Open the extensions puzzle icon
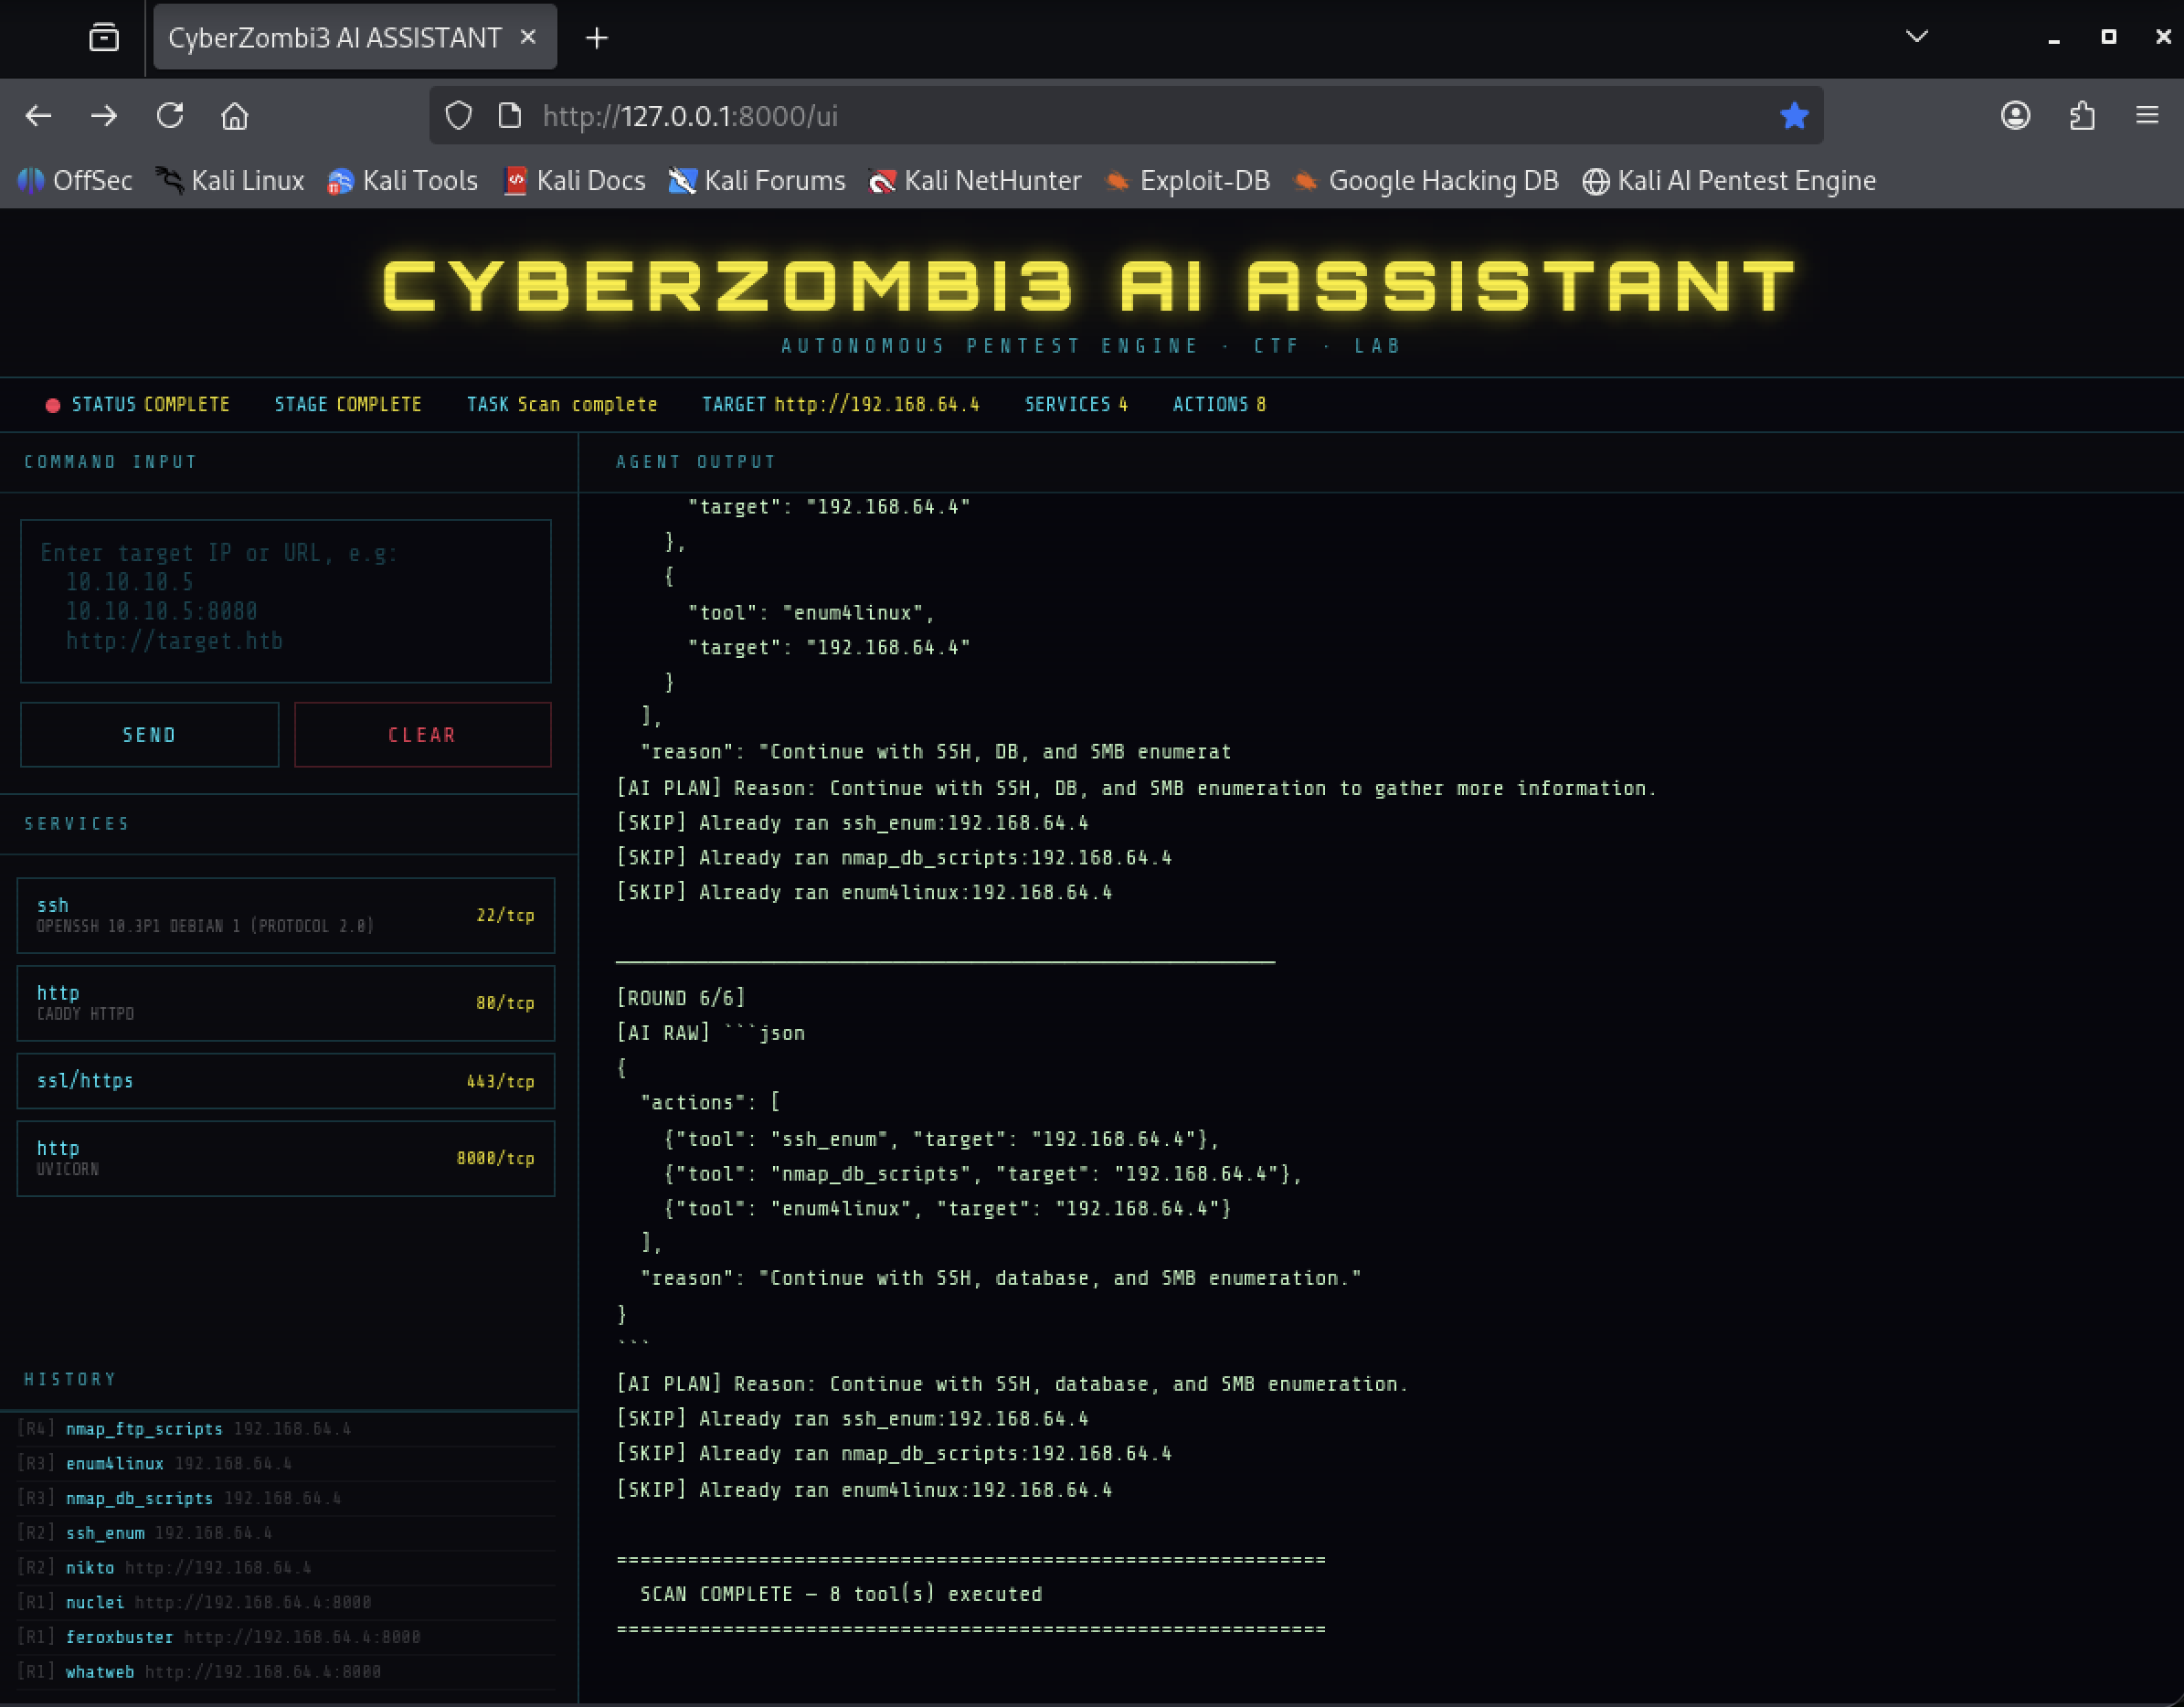The height and width of the screenshot is (1707, 2184). pos(2082,116)
